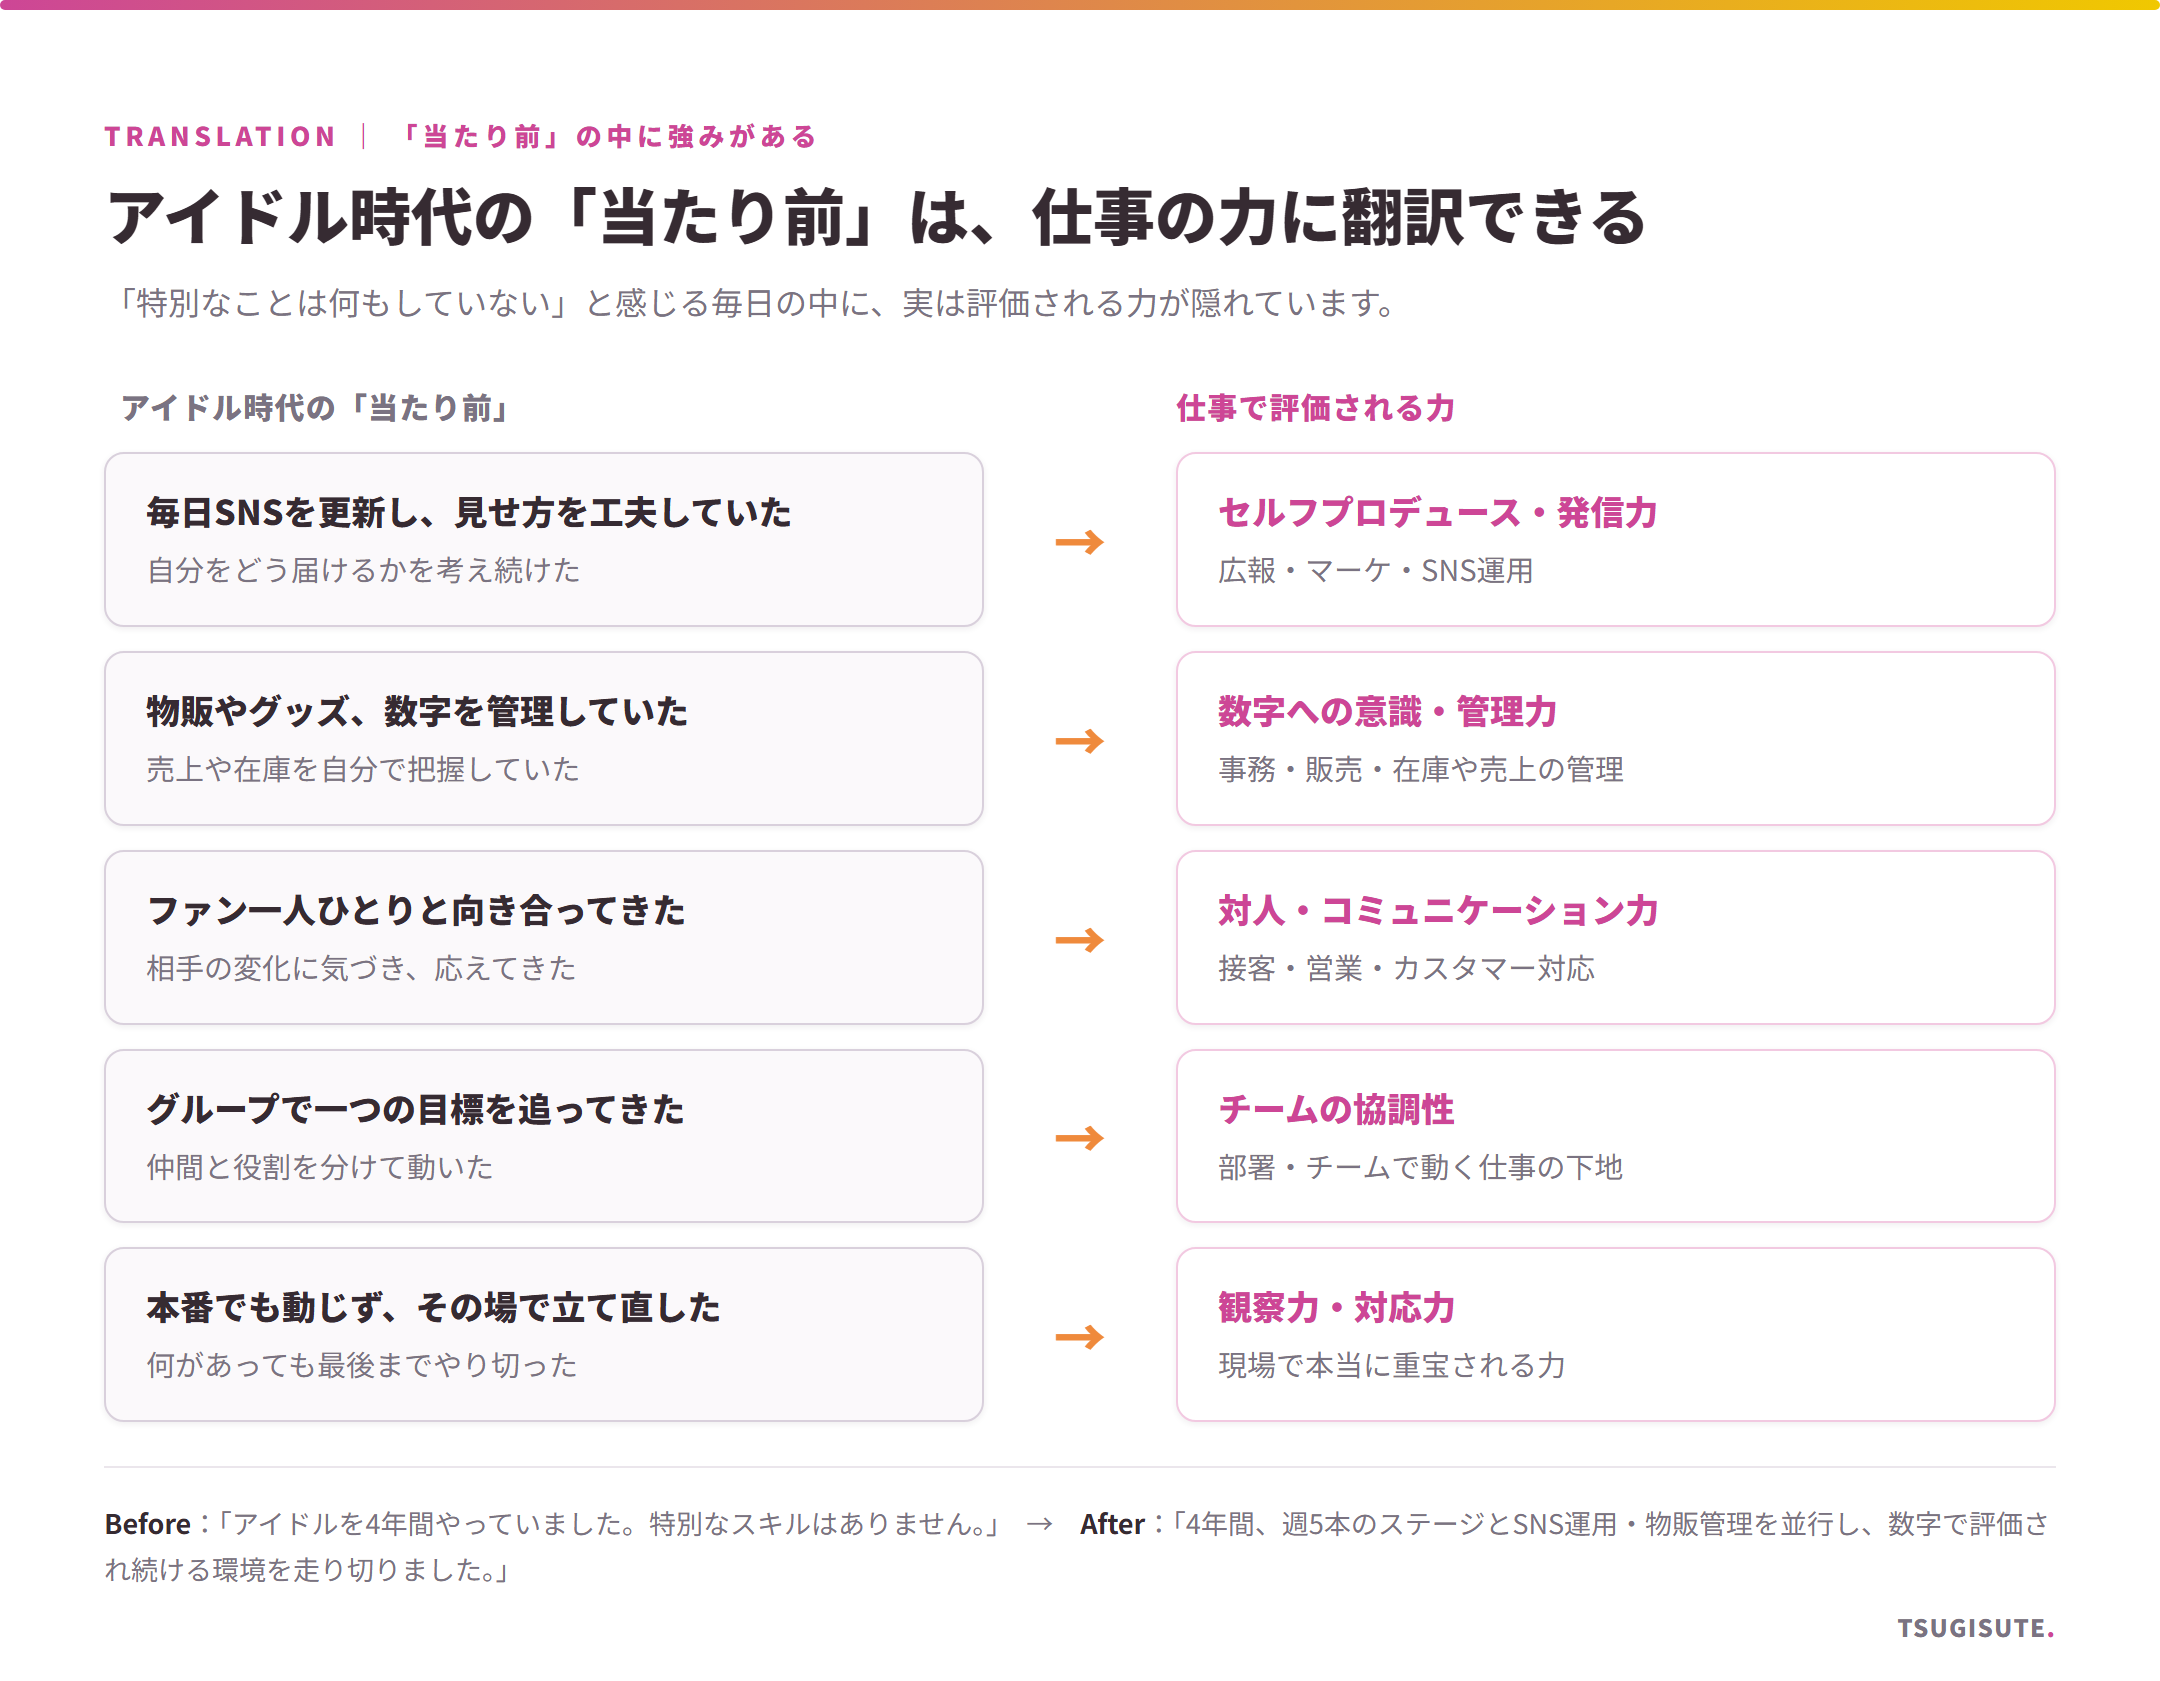Click subtext 事務・販売・在庫や売上の管理
2160x1681 pixels.
[x=1421, y=769]
